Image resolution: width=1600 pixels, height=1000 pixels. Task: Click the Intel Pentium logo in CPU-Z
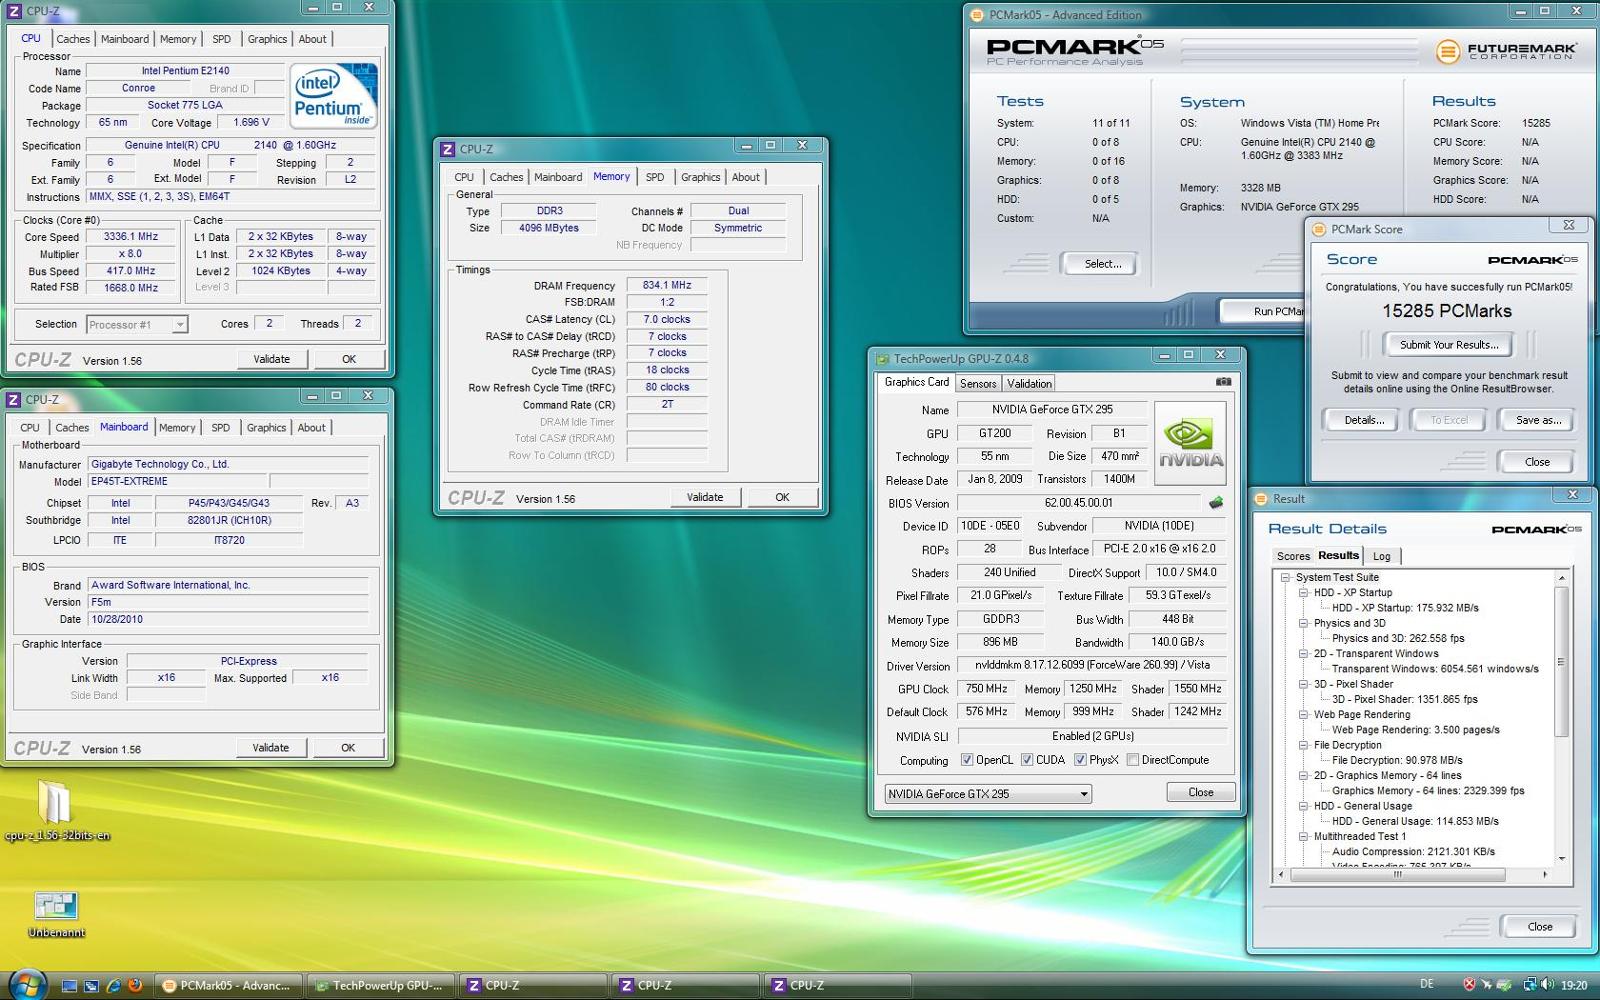coord(333,95)
